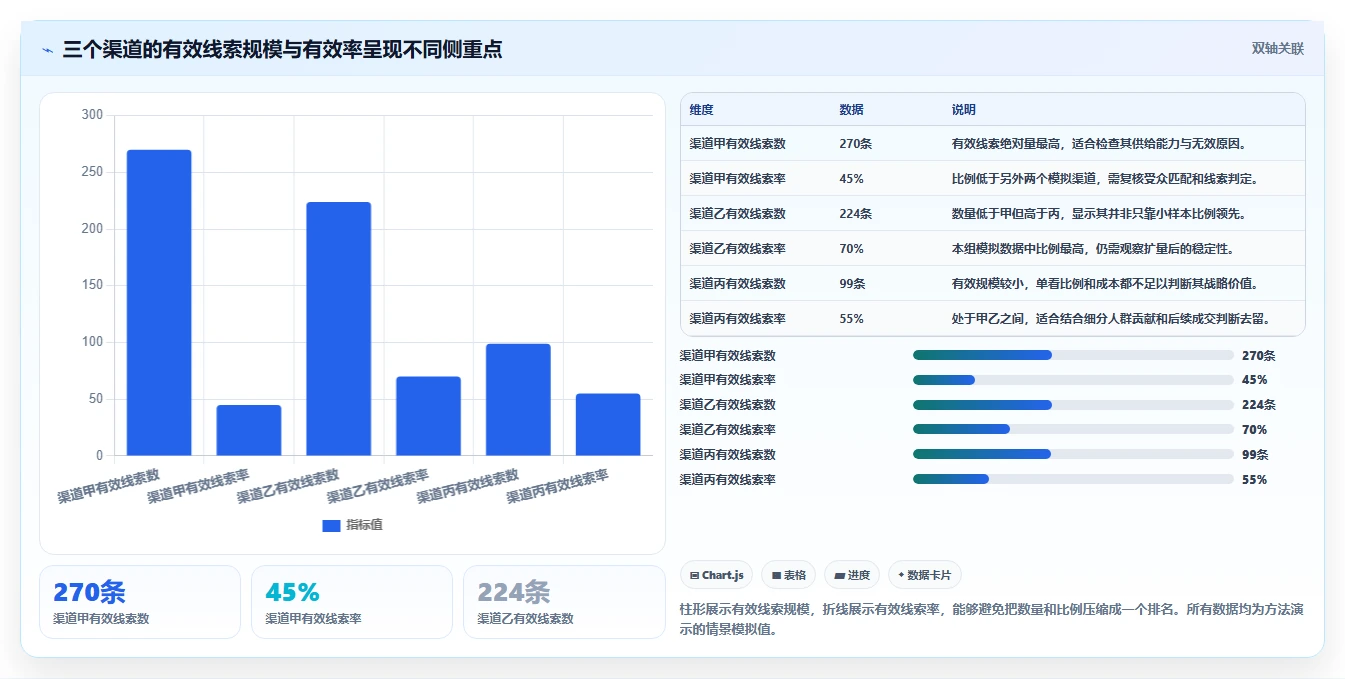Click the 70% value beside the progress bar
The image size is (1345, 679).
click(x=1254, y=430)
